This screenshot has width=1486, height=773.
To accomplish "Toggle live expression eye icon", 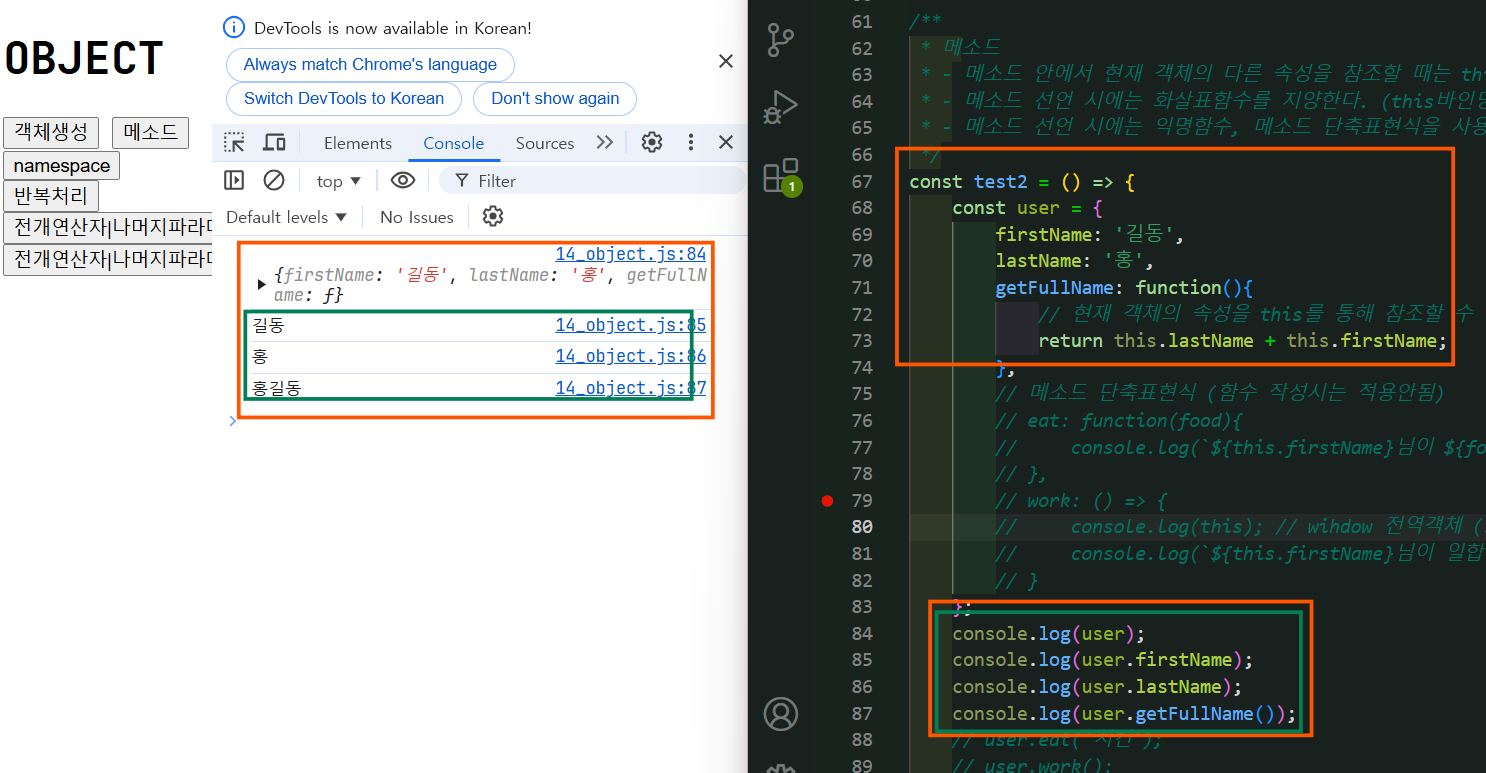I will 403,180.
